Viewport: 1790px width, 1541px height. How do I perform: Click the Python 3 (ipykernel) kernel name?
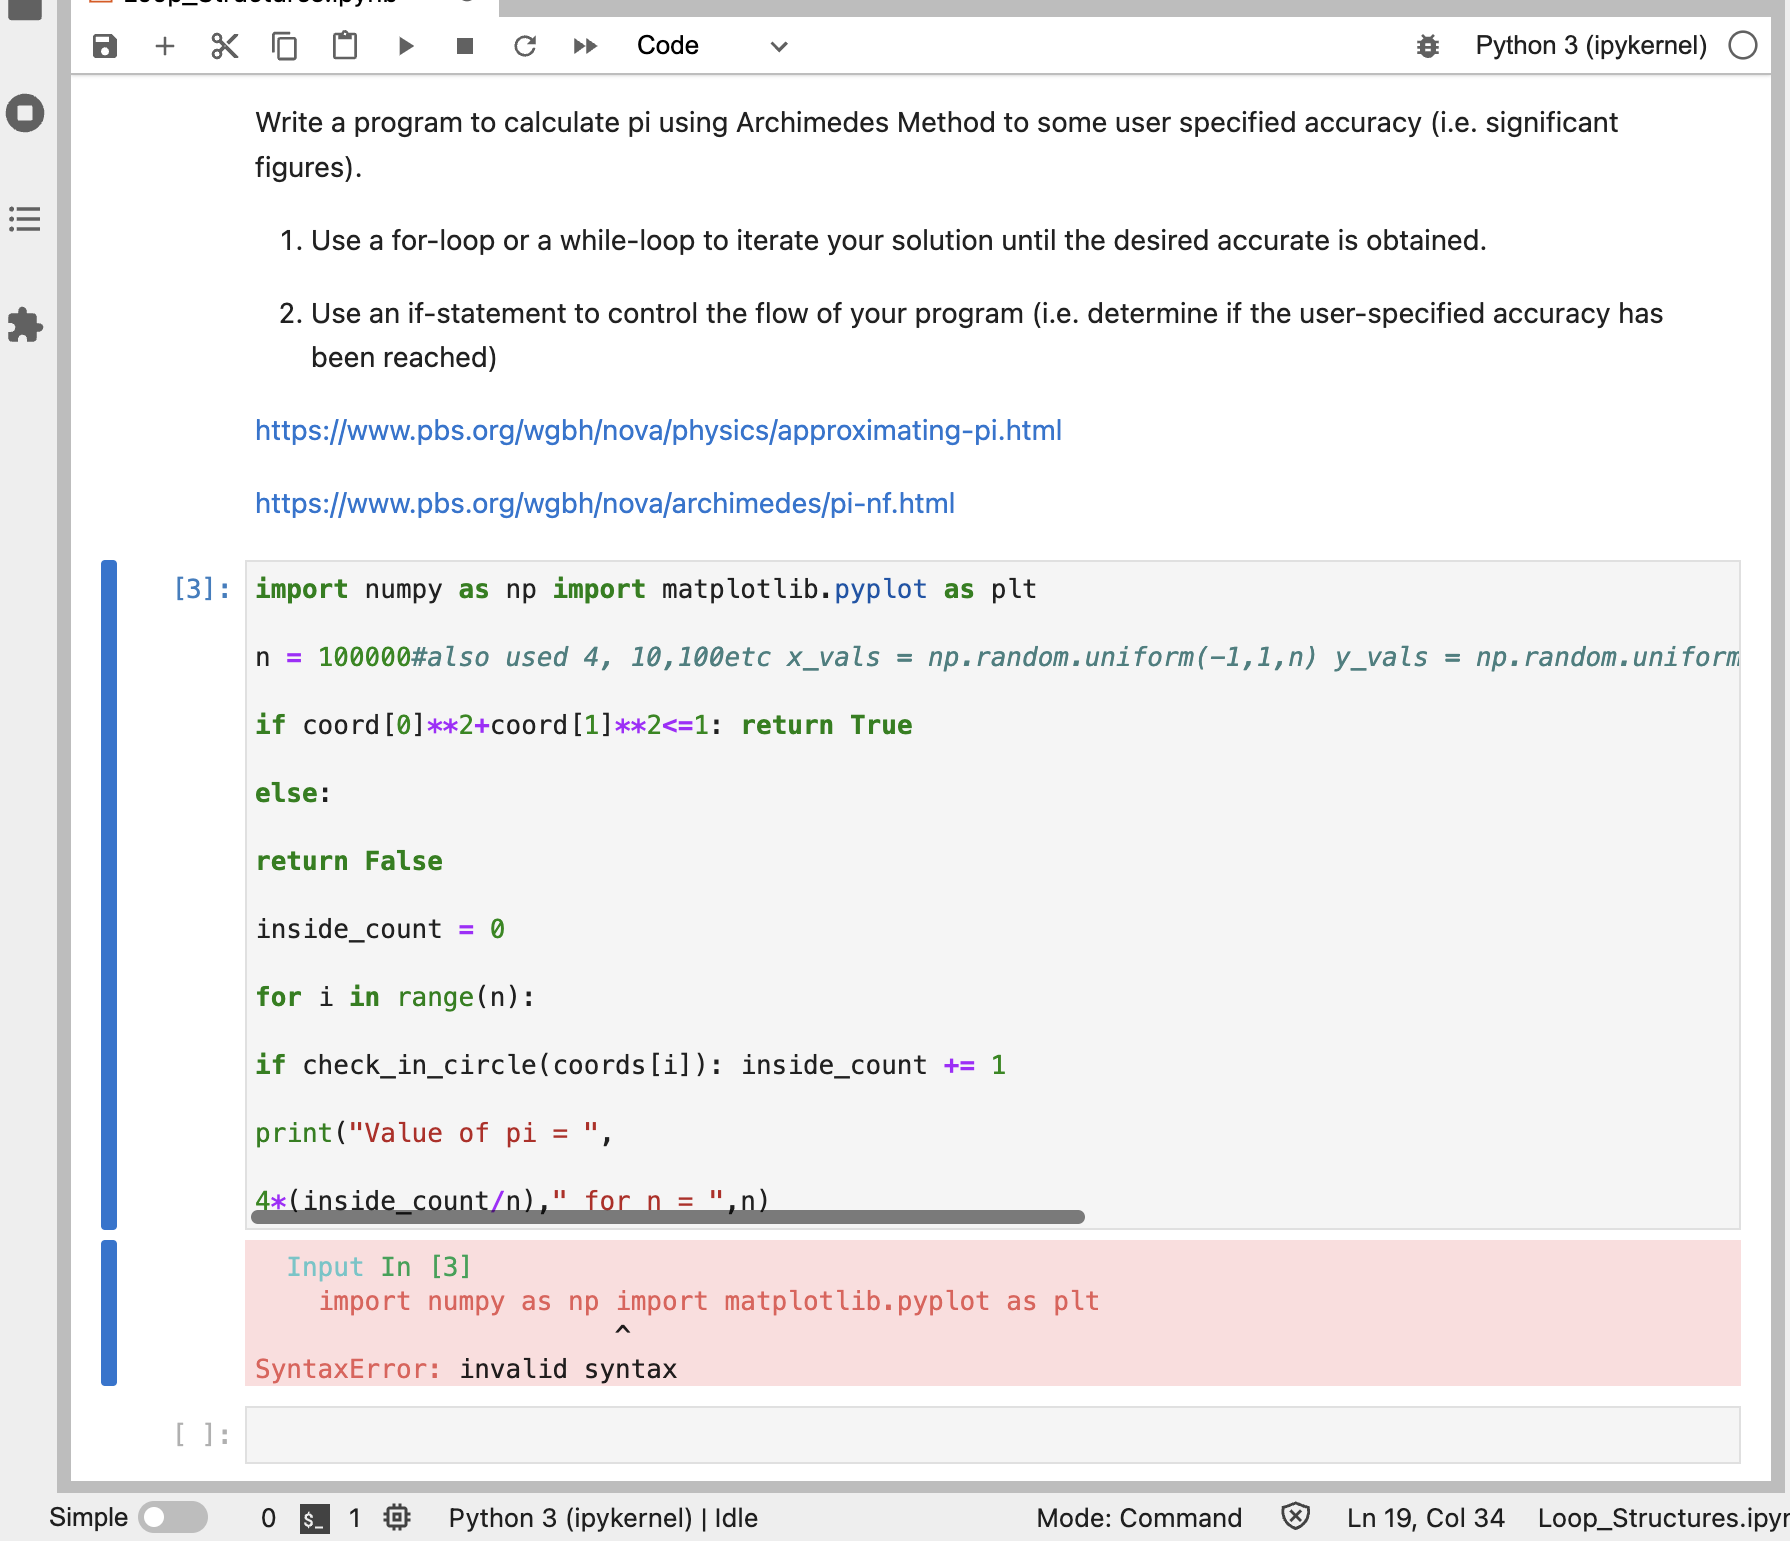point(1590,46)
